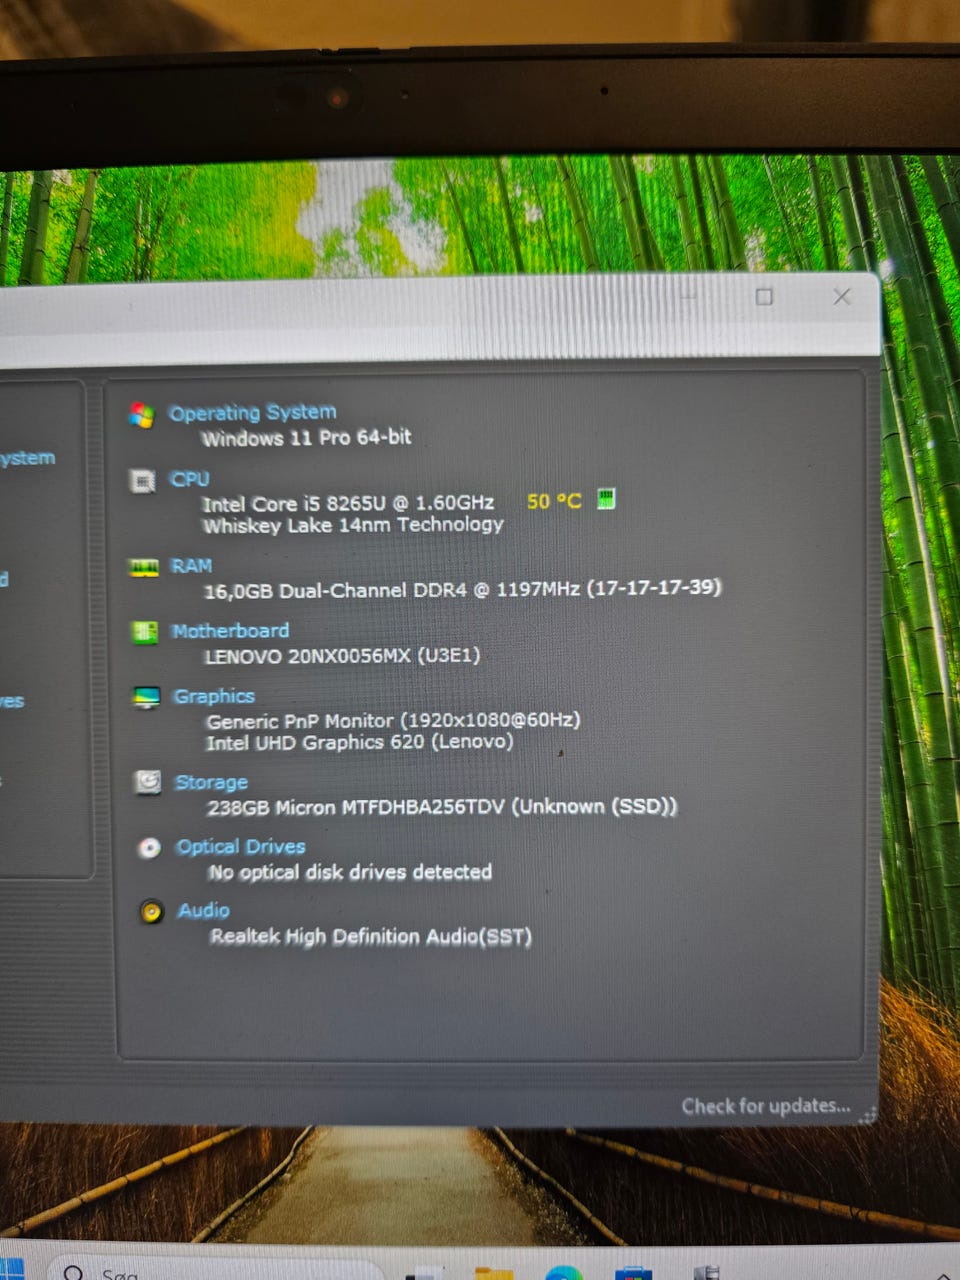This screenshot has width=960, height=1280.
Task: Click the 50 °C CPU temperature reading
Action: tap(554, 500)
